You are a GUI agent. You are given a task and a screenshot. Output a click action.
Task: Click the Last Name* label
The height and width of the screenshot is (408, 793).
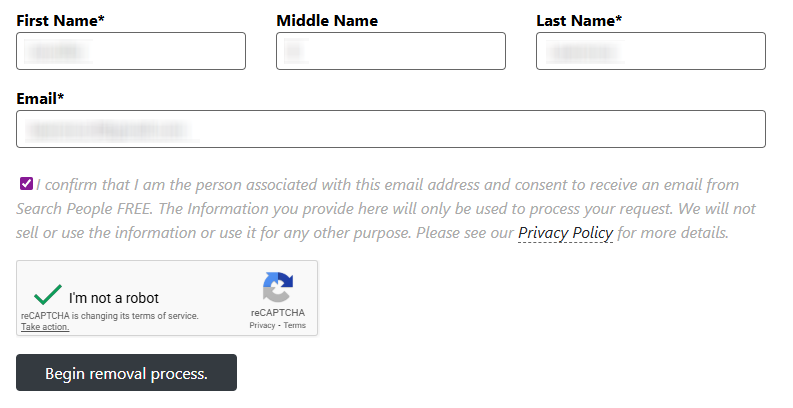pos(579,20)
